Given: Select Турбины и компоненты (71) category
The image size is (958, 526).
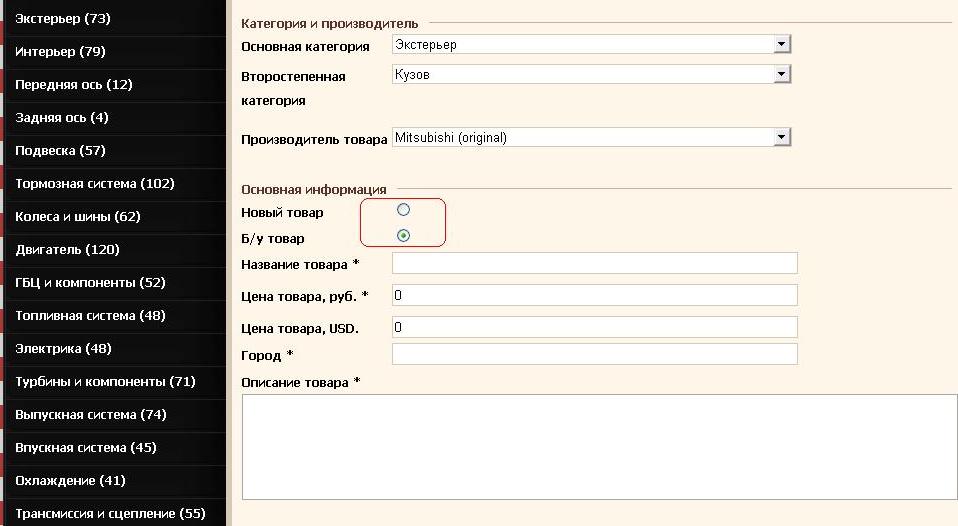Looking at the screenshot, I should [105, 382].
